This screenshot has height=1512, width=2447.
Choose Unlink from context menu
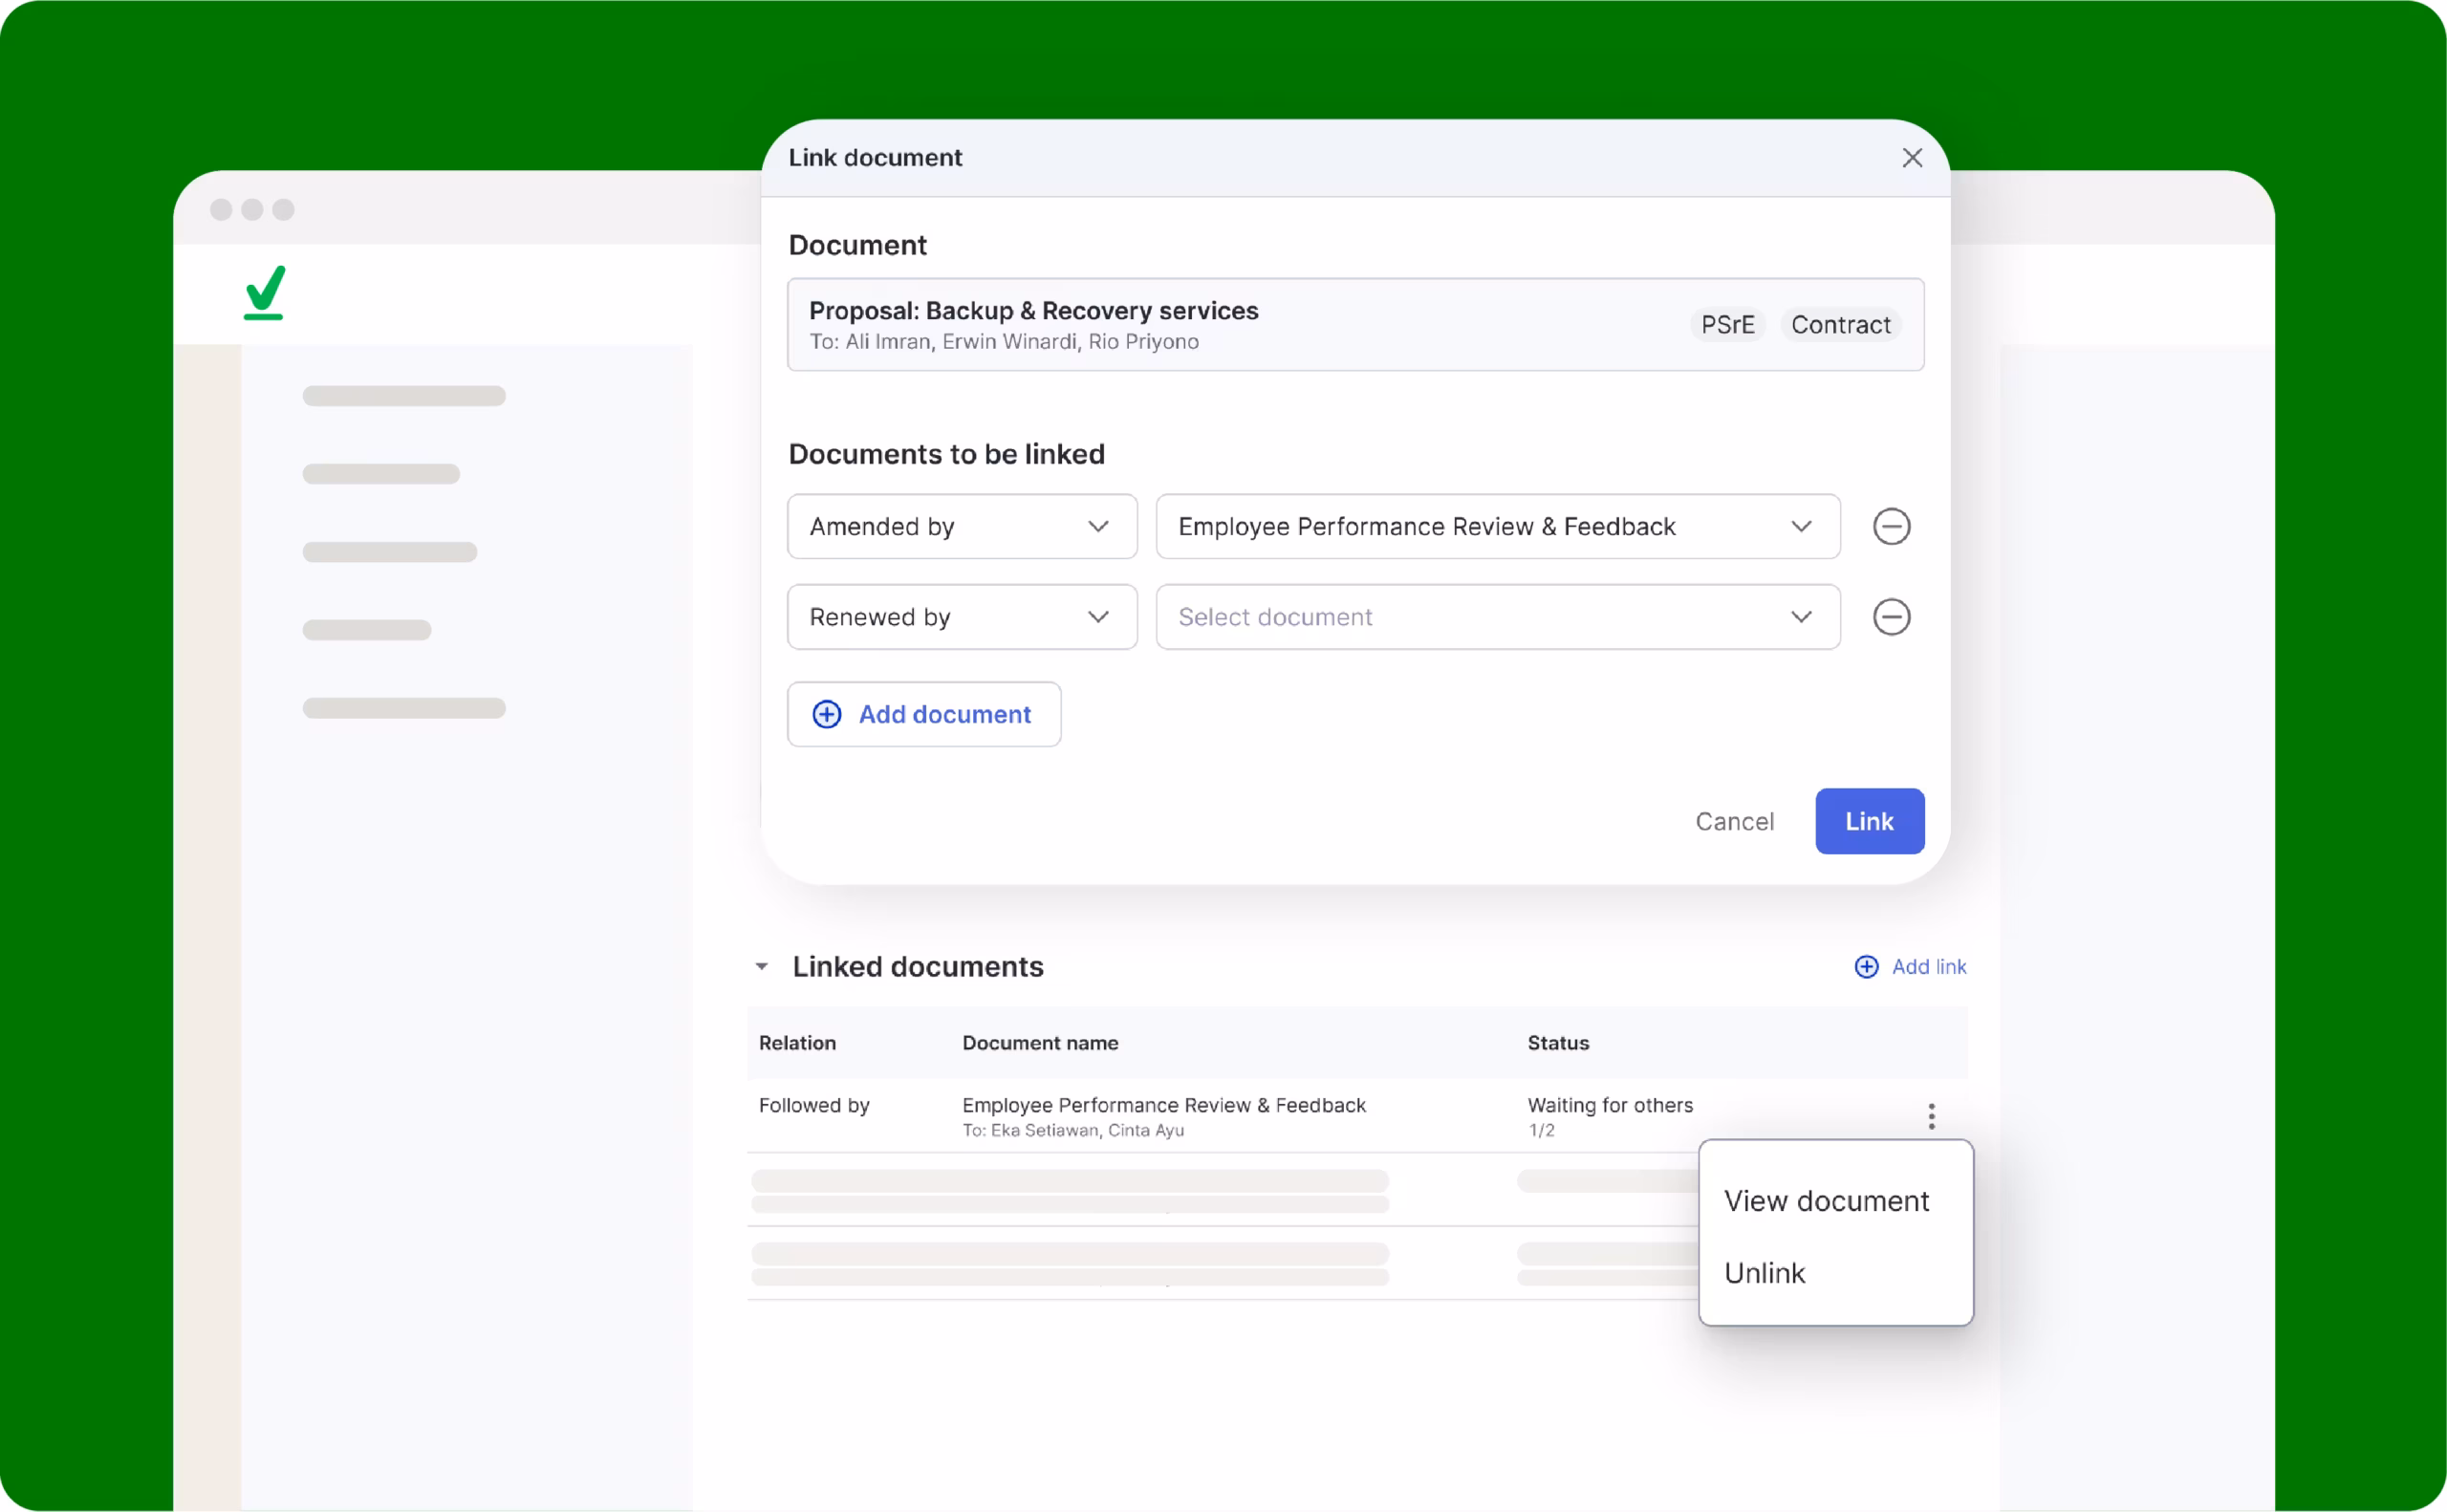click(1764, 1273)
